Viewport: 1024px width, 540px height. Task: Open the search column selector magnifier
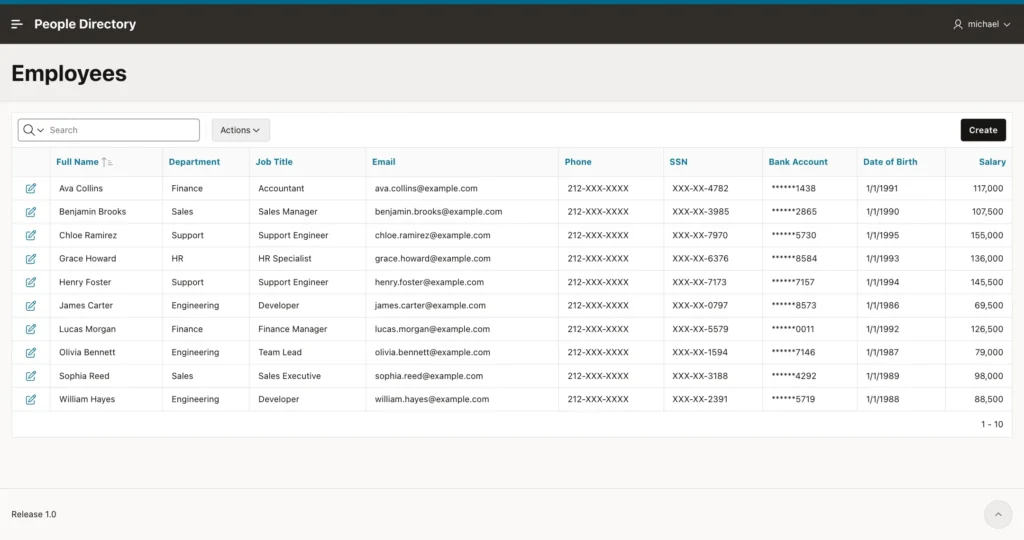pos(33,130)
